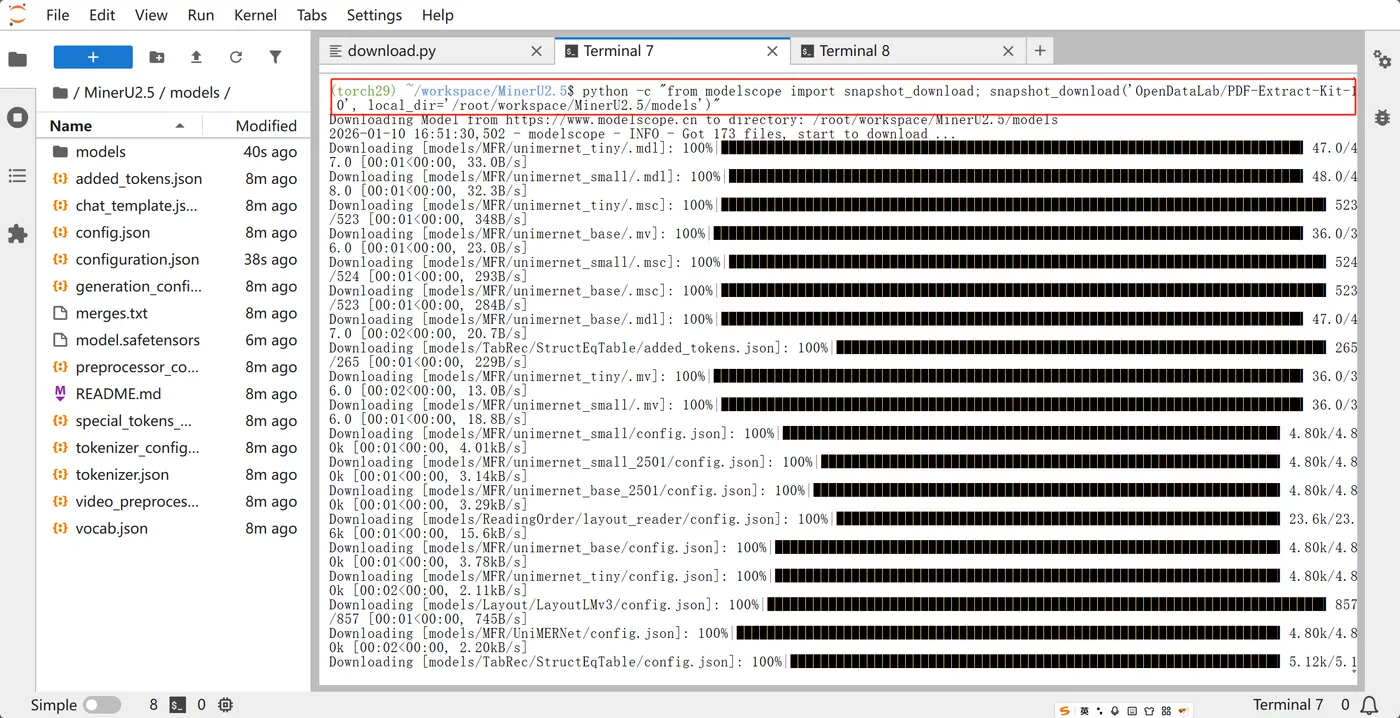Select the preprocessor_config file

[x=173, y=368]
